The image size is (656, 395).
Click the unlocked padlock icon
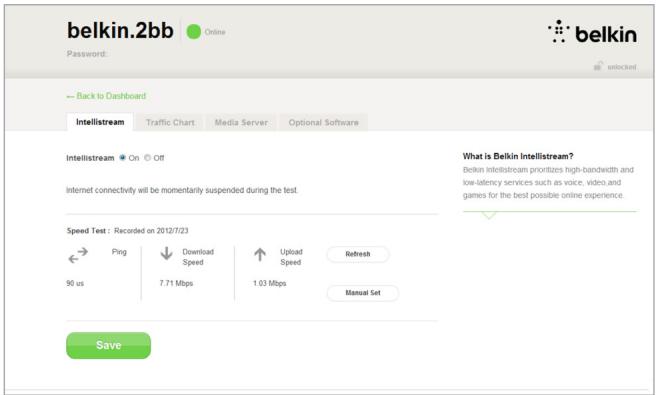(598, 66)
